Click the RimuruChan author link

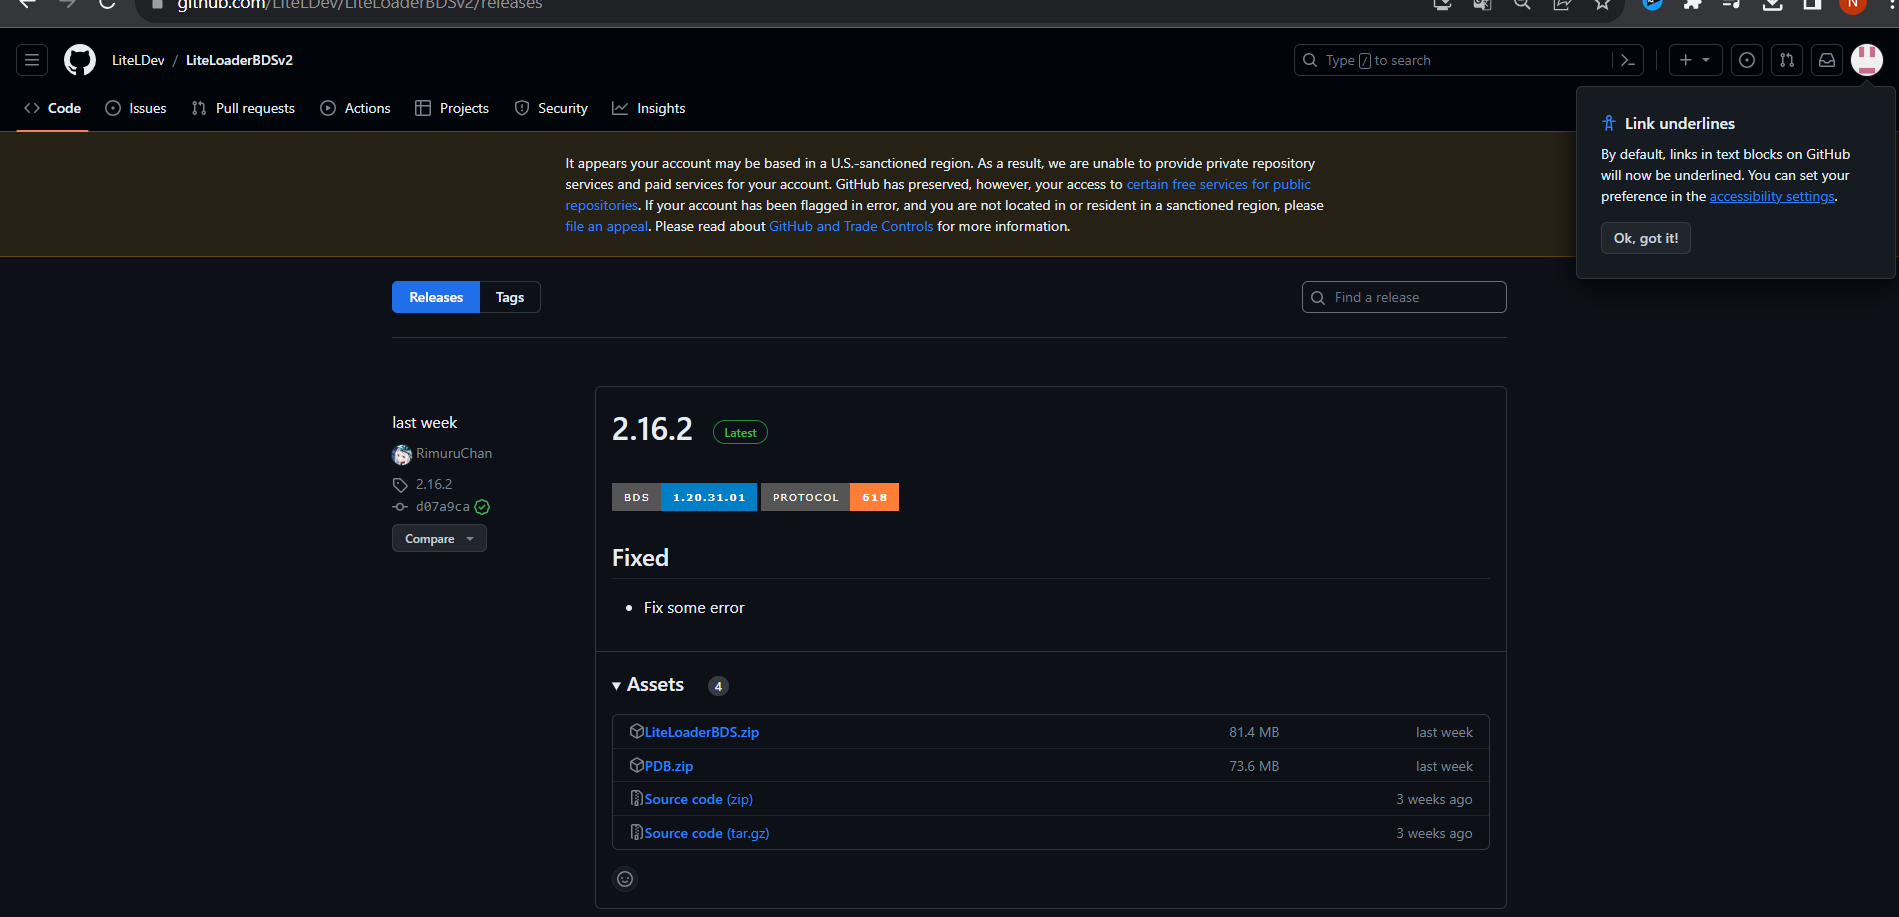tap(453, 453)
